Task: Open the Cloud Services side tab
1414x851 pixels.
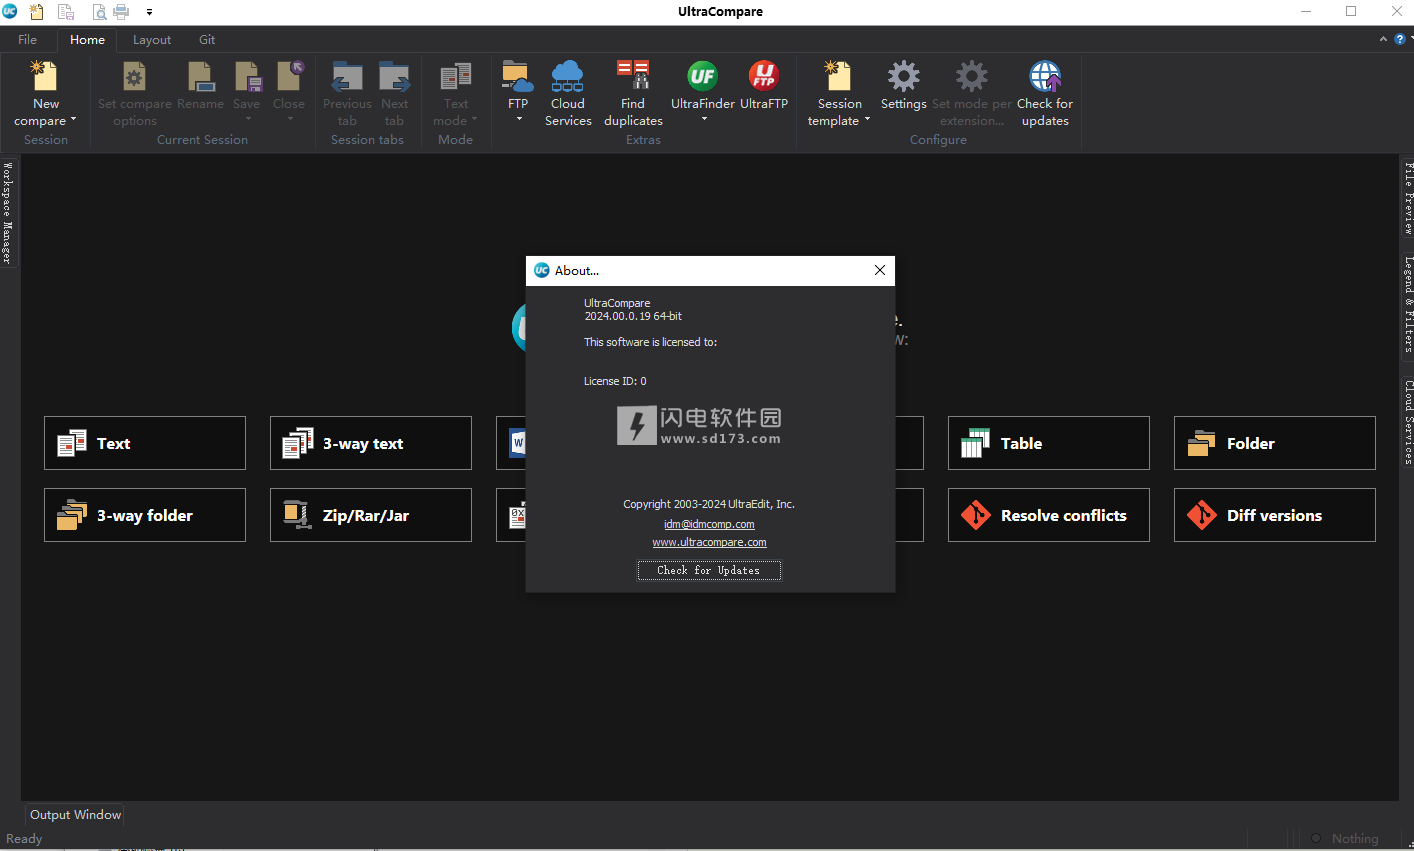Action: point(1407,422)
